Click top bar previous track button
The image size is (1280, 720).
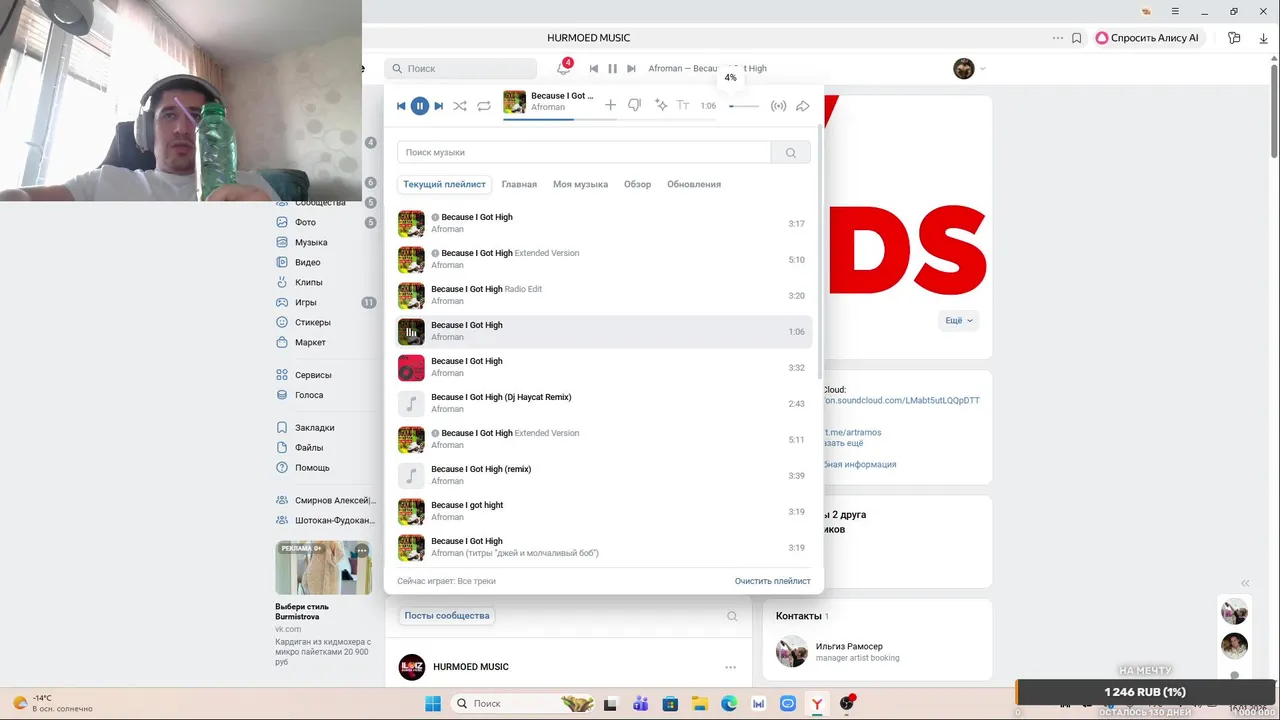(x=594, y=68)
